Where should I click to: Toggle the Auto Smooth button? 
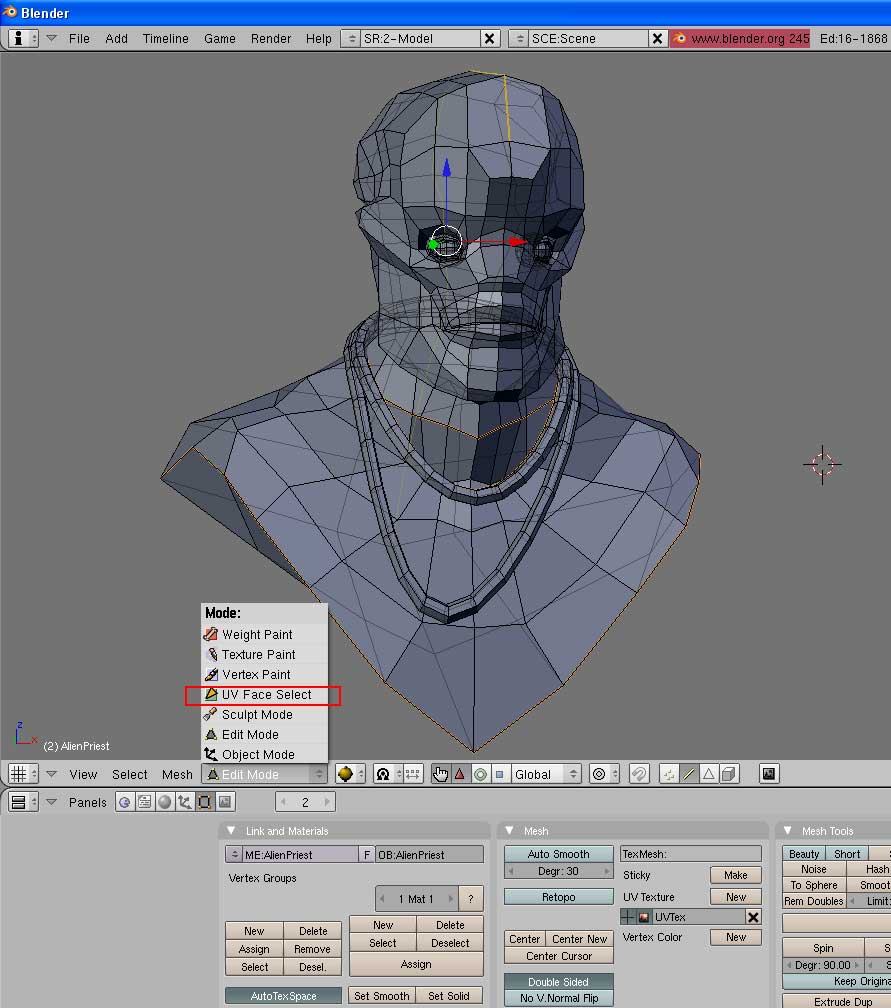pyautogui.click(x=558, y=854)
